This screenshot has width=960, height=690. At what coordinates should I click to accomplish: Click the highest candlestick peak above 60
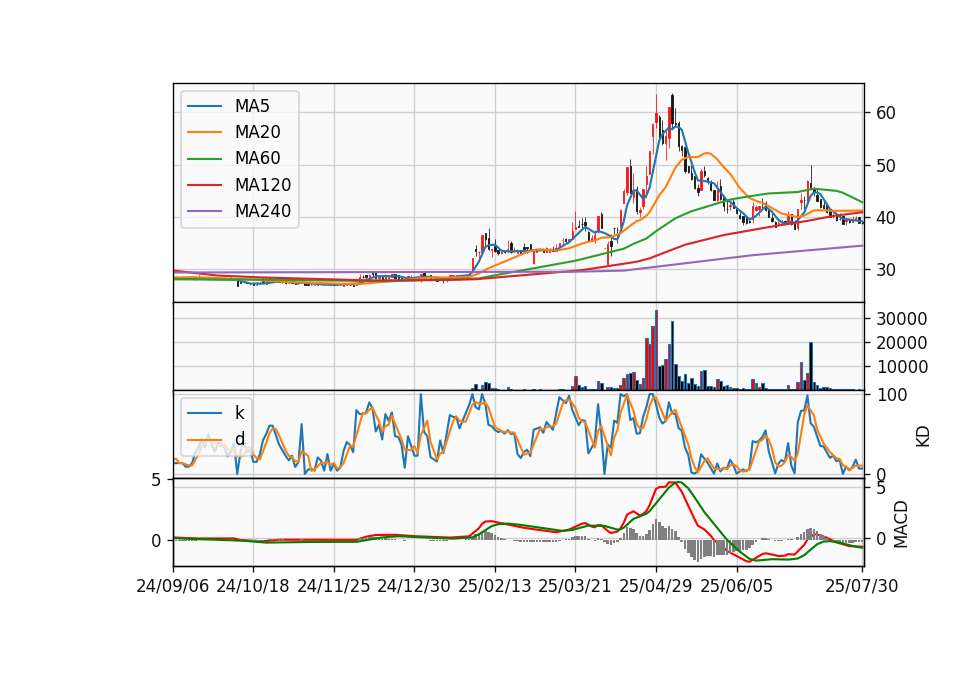tap(672, 110)
